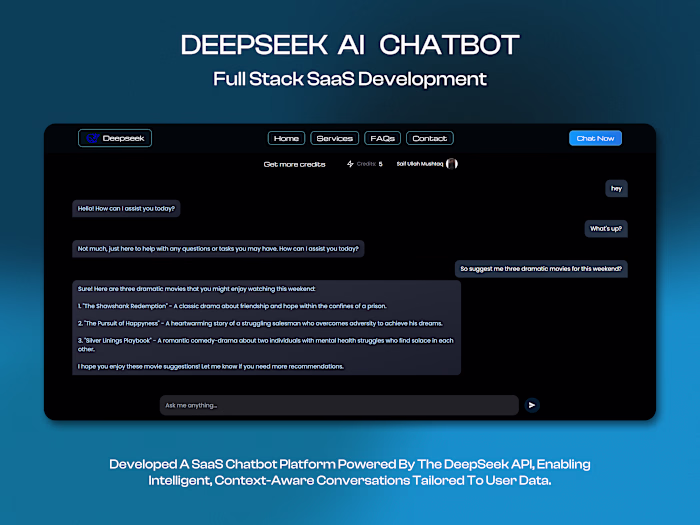Click 'The Pursuit of Happyness' line
Image resolution: width=700 pixels, height=525 pixels.
click(x=260, y=323)
